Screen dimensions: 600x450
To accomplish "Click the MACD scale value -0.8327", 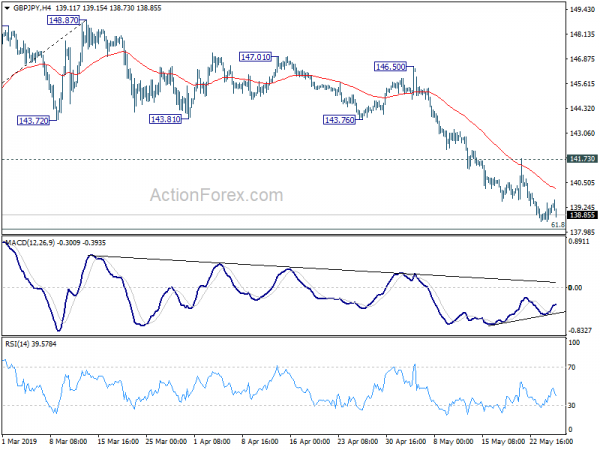I will click(580, 331).
